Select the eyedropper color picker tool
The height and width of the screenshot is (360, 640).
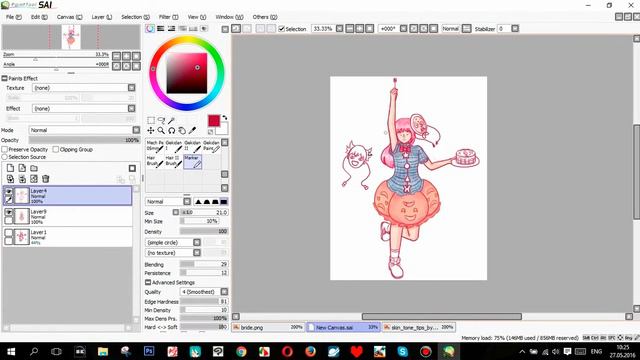(192, 131)
